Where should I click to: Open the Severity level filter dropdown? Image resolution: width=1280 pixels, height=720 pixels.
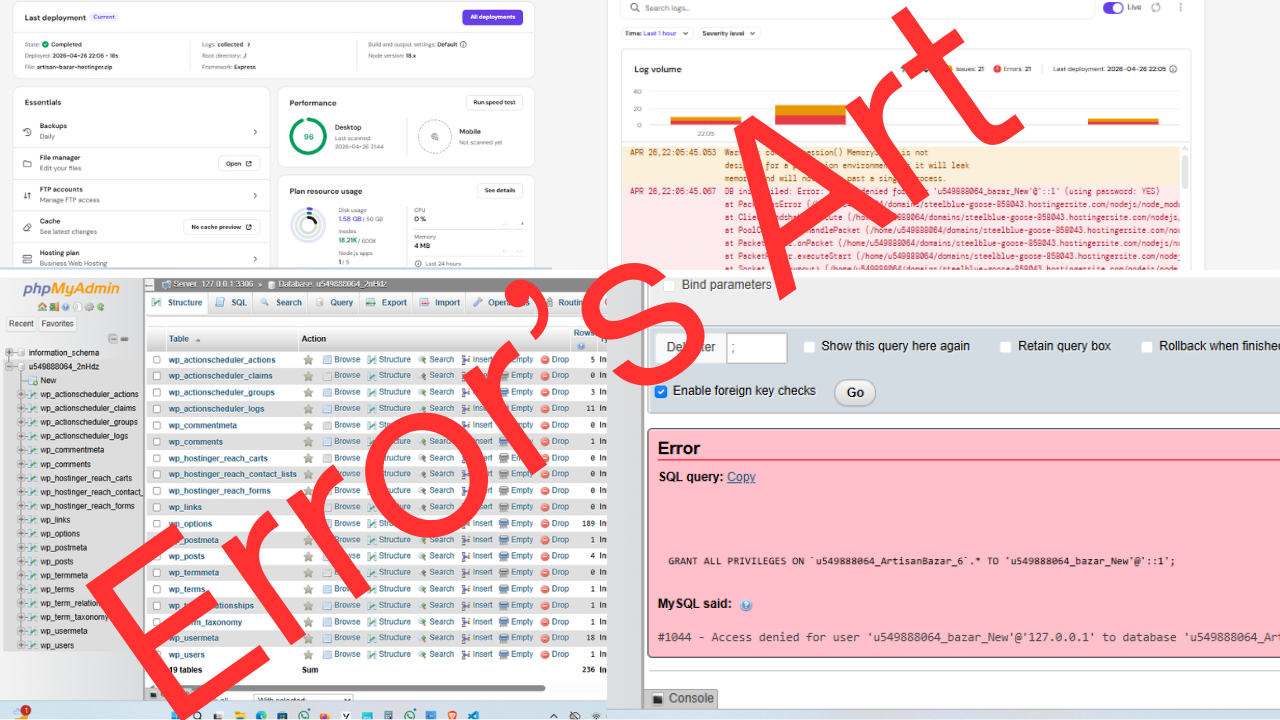pos(728,33)
